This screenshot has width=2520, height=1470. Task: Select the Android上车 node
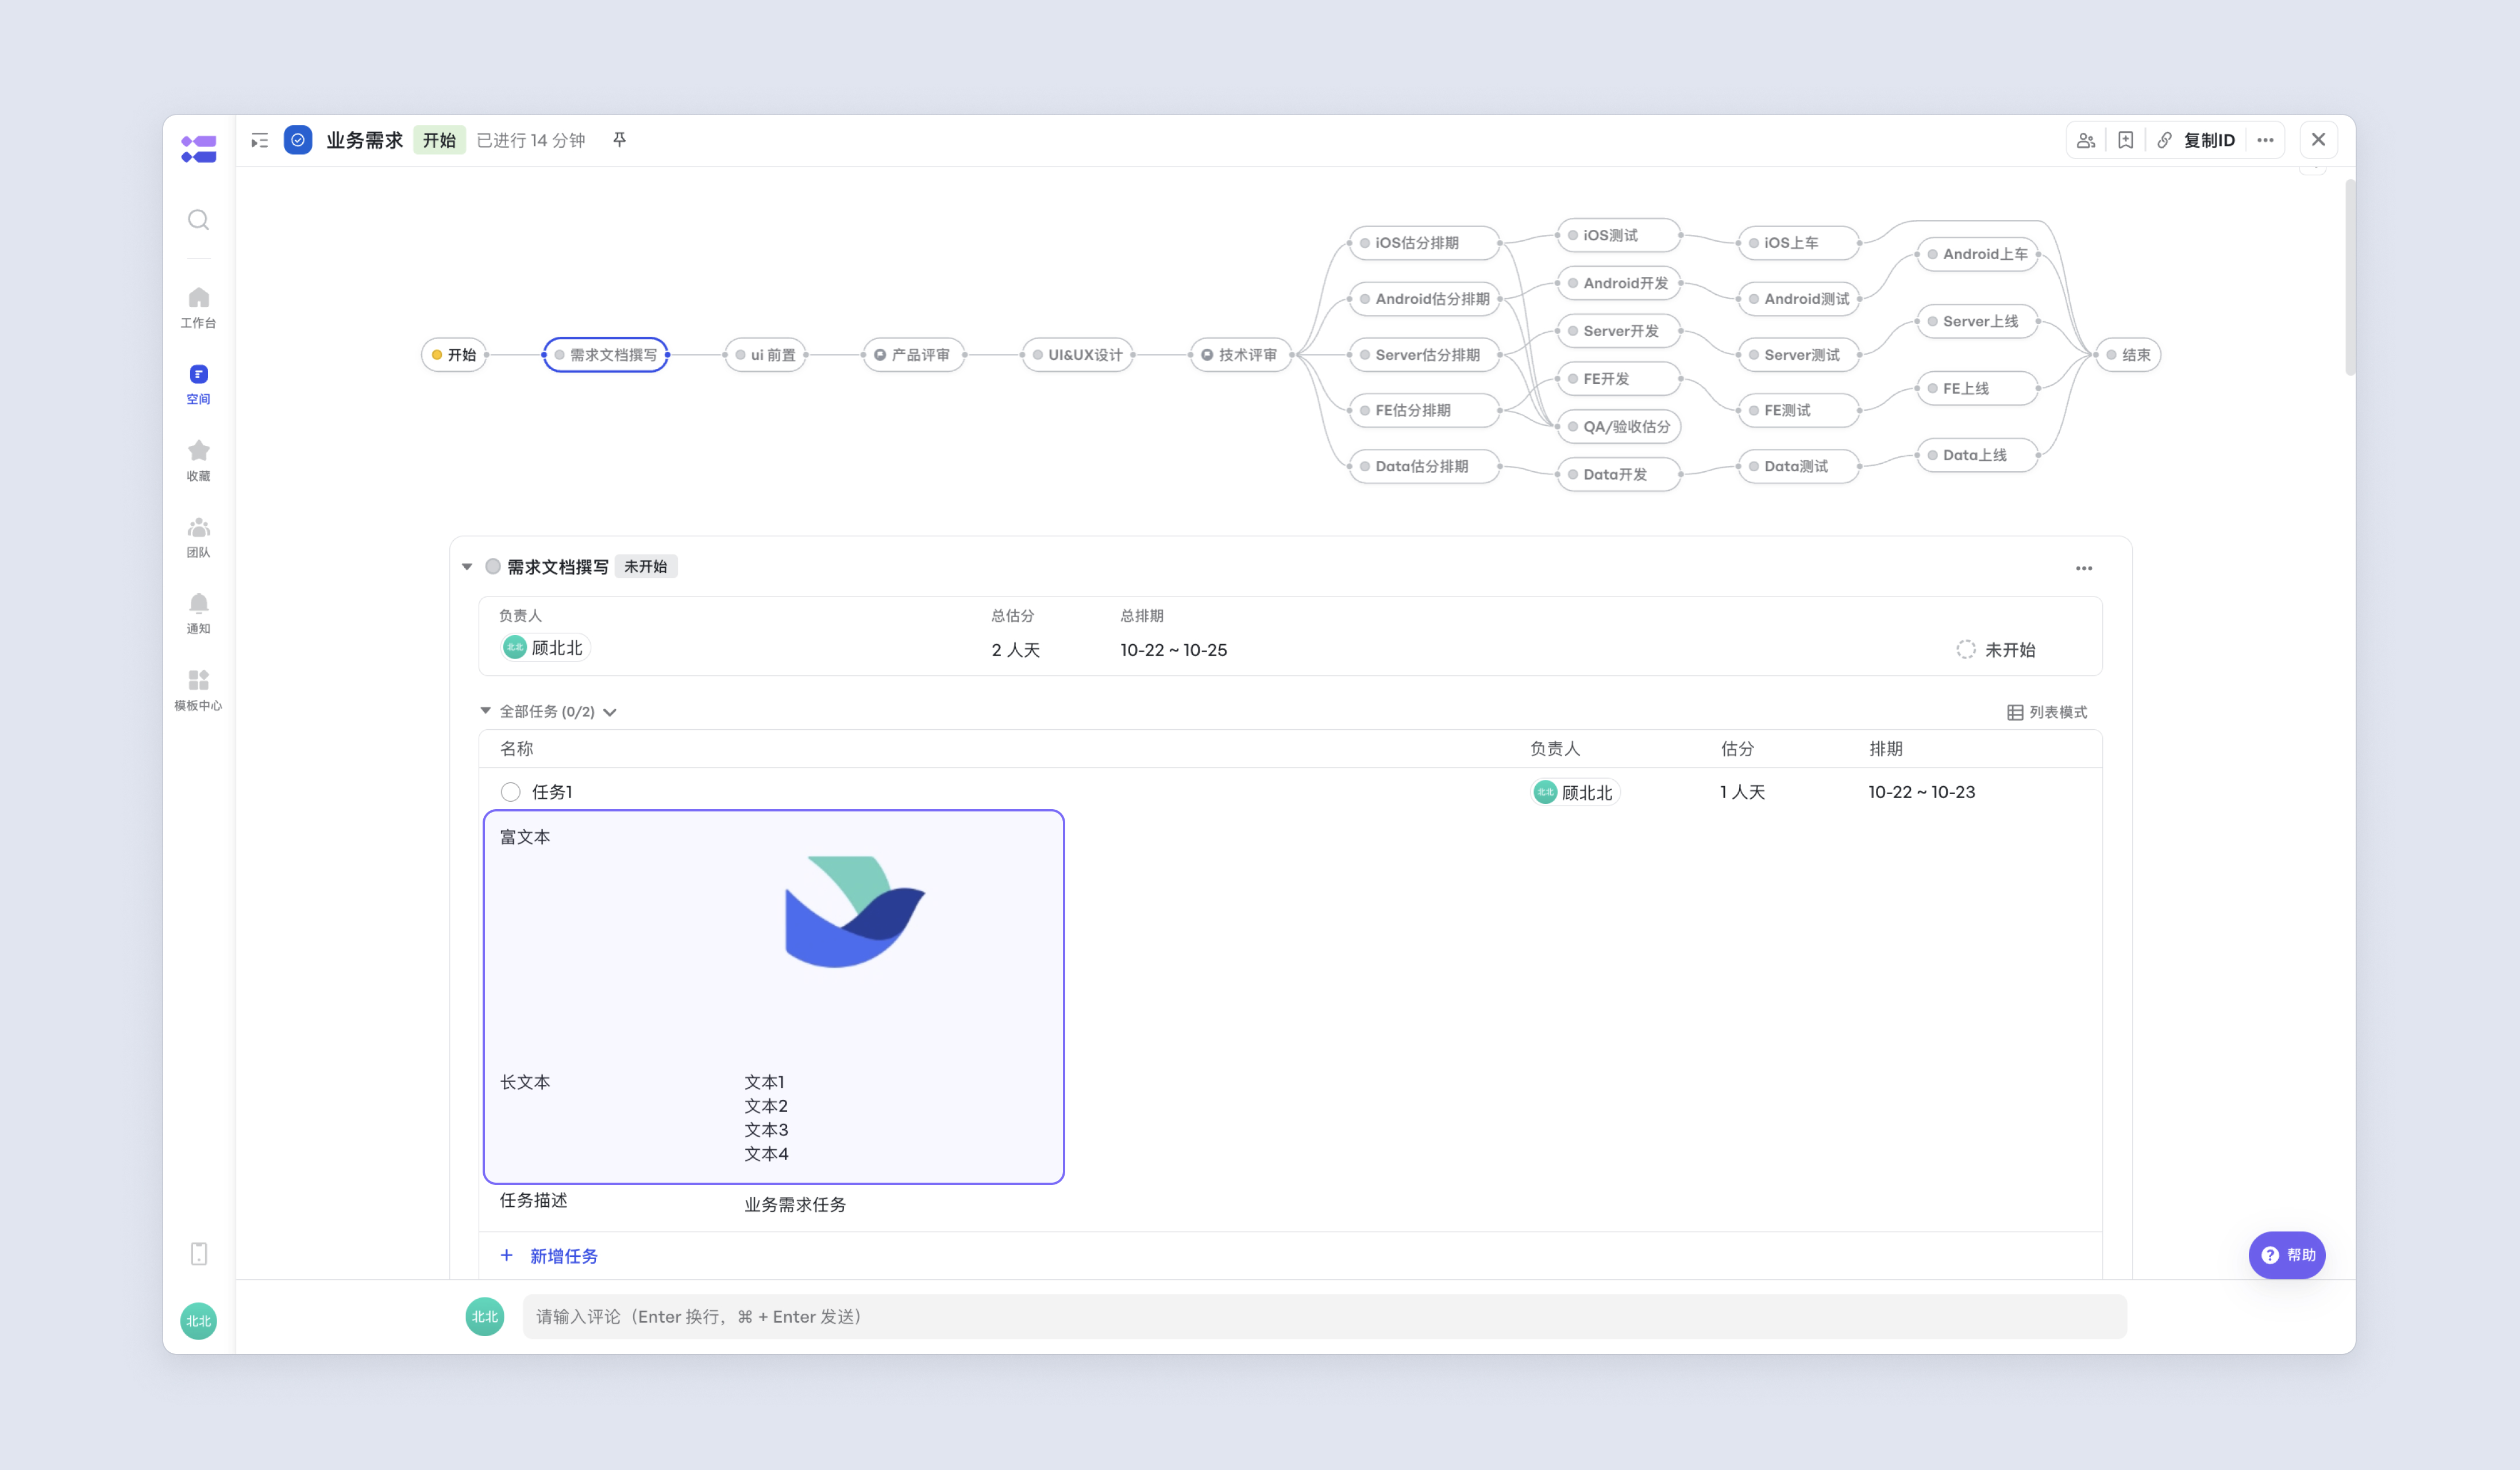pyautogui.click(x=1977, y=254)
